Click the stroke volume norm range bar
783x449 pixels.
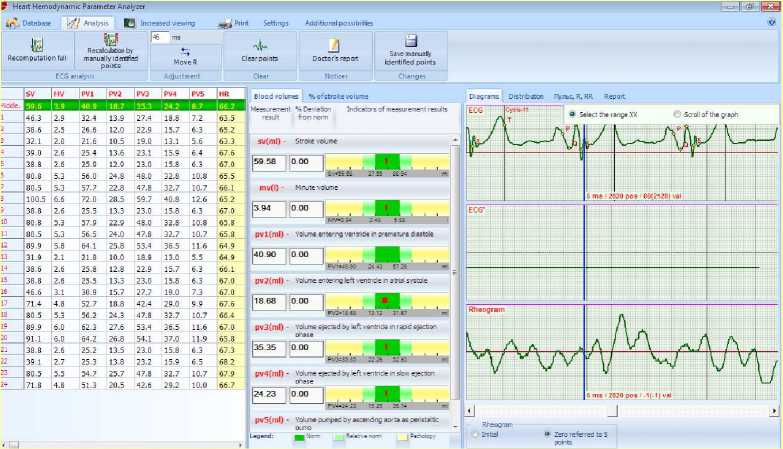[x=380, y=159]
